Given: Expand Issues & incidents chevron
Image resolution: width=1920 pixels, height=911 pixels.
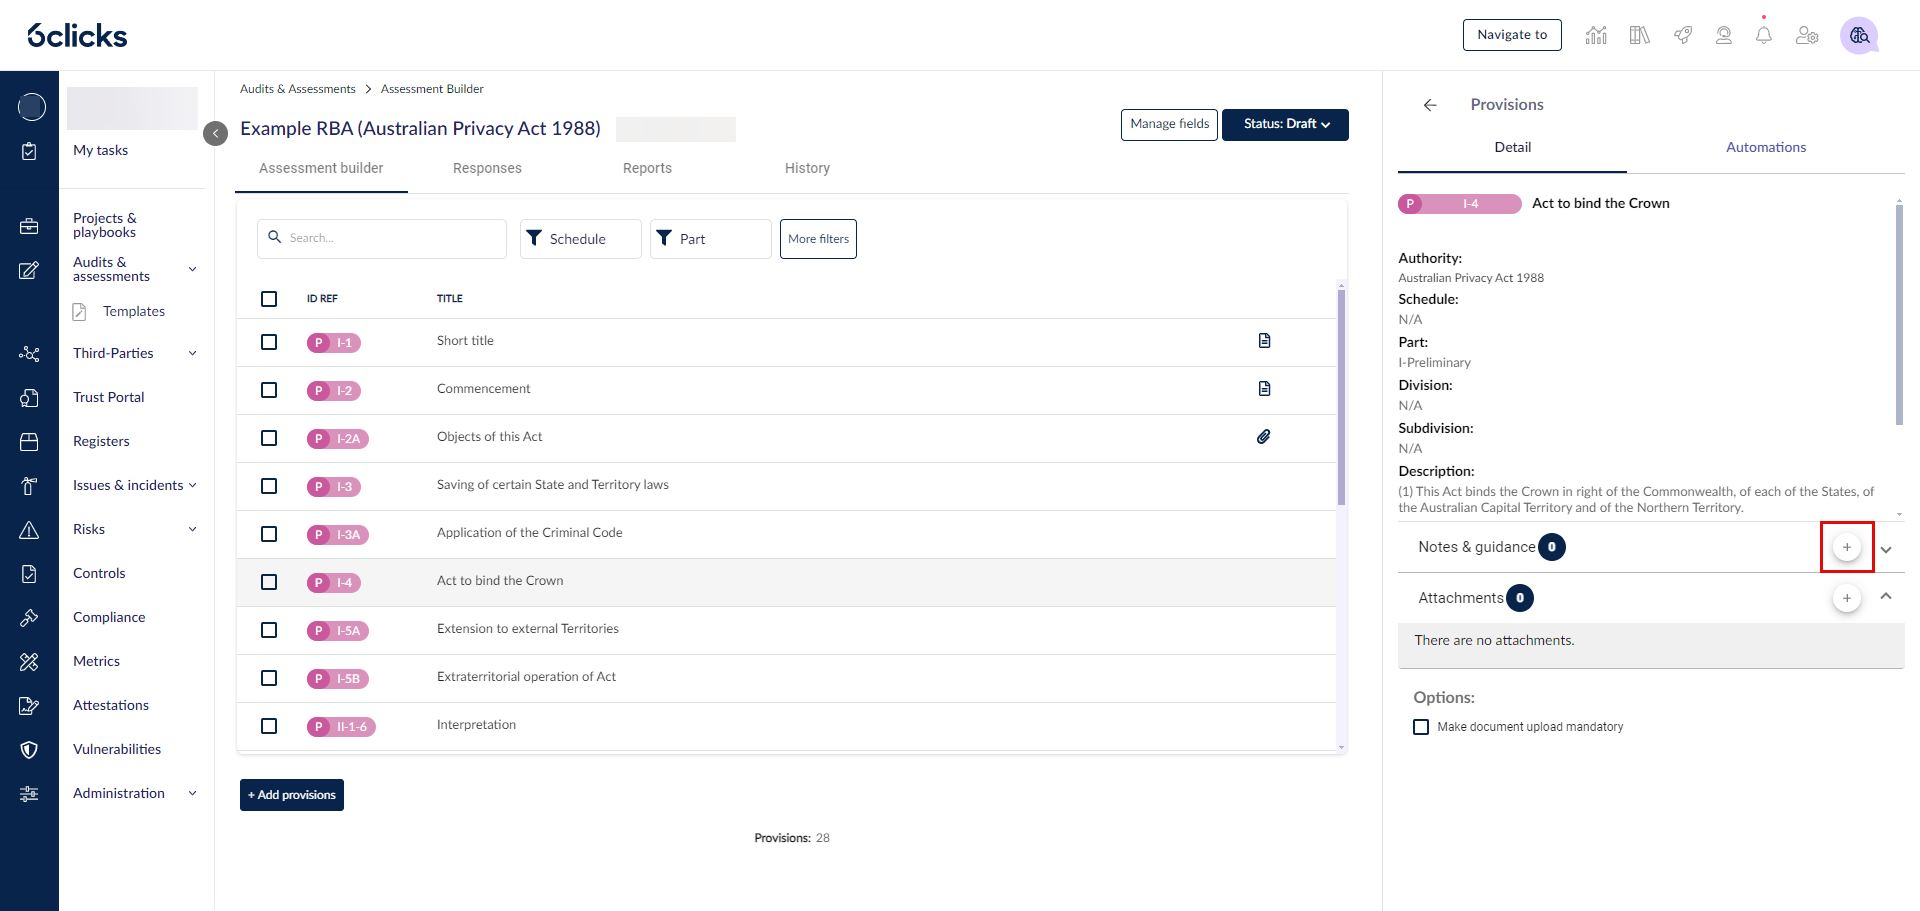Looking at the screenshot, I should pos(193,485).
